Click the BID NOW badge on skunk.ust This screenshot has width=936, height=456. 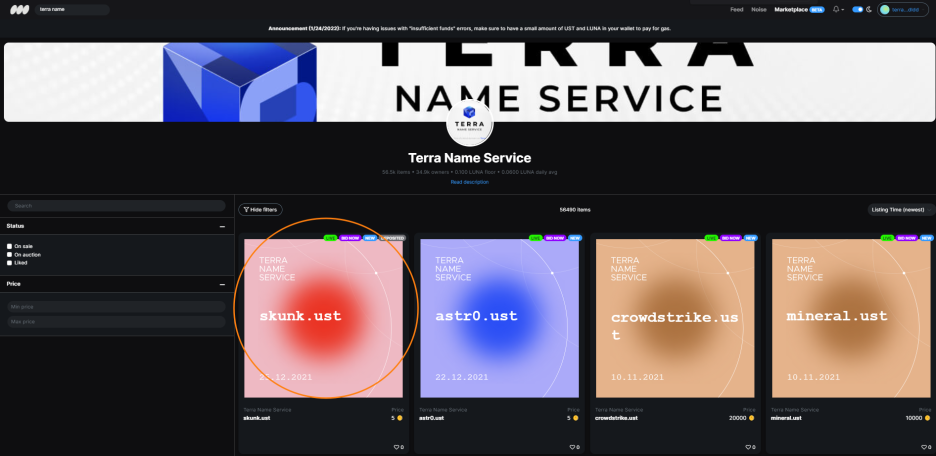point(350,238)
